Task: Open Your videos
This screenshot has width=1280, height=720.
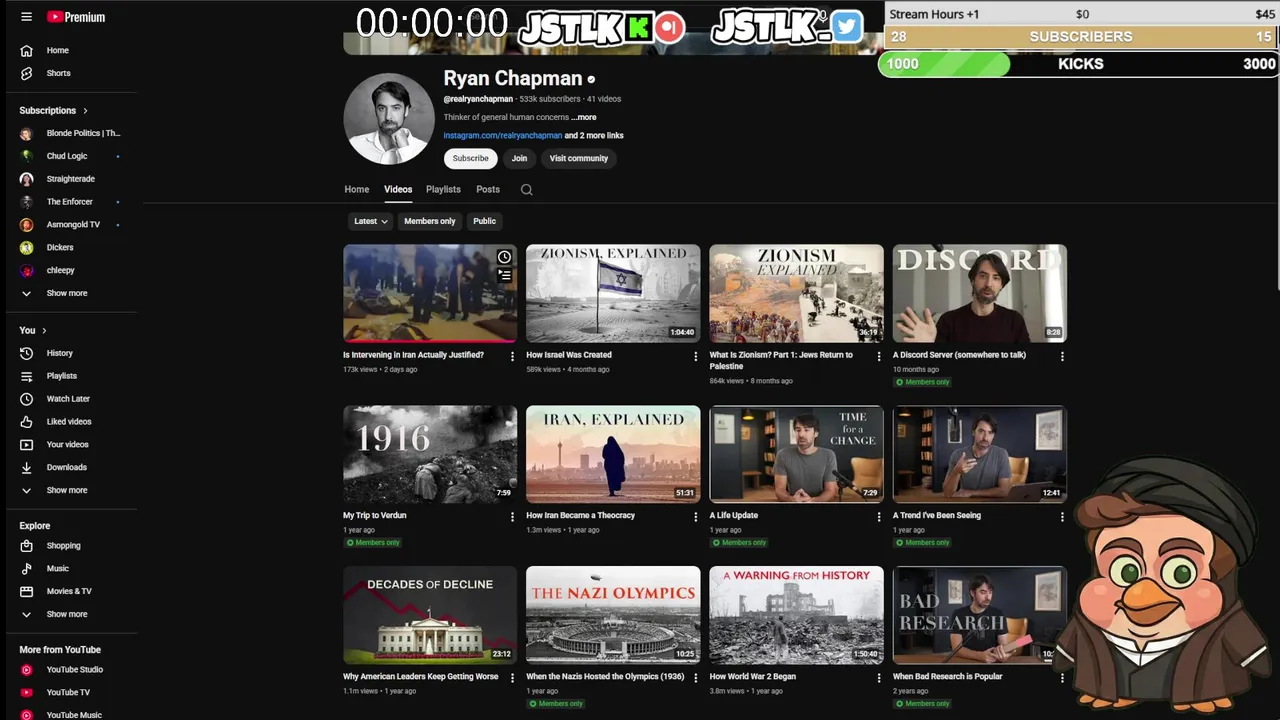Action: [x=69, y=444]
